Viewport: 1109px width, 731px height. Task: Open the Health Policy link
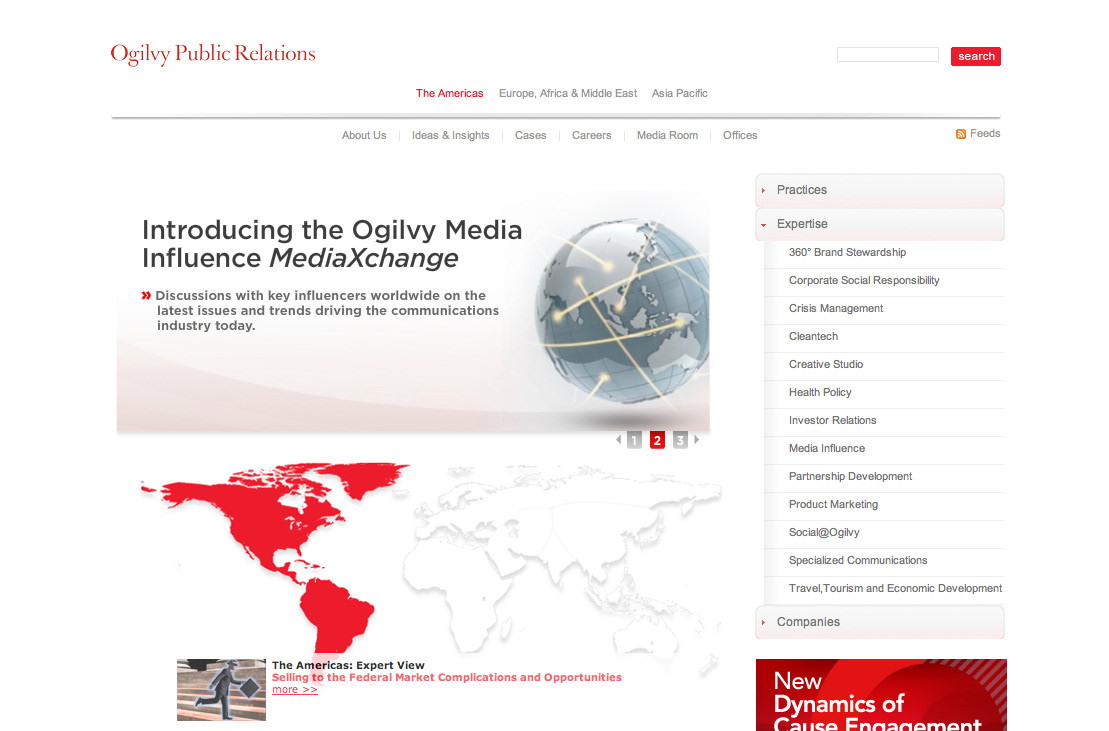pyautogui.click(x=820, y=392)
